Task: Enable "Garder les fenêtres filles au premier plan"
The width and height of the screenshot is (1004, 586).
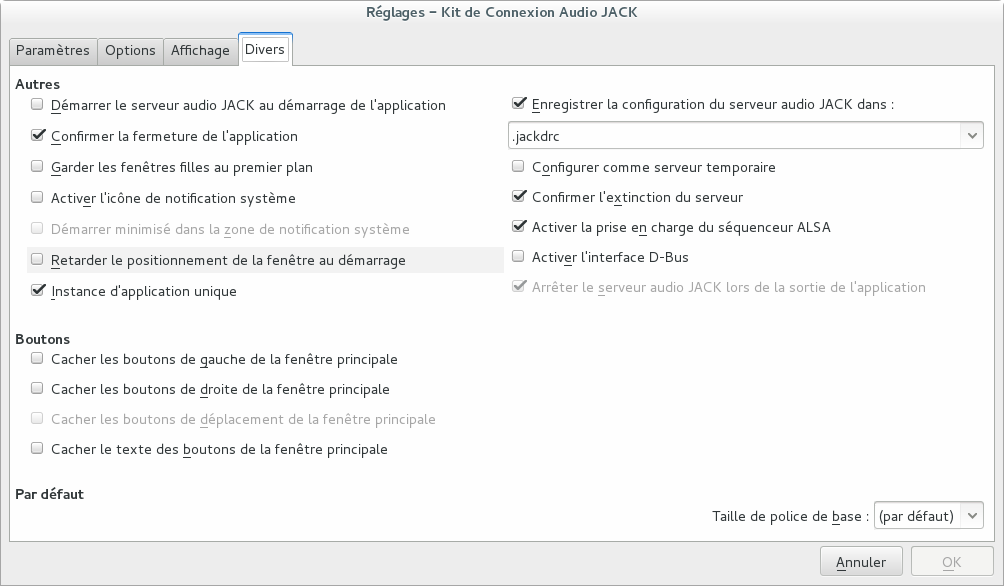Action: (x=38, y=167)
